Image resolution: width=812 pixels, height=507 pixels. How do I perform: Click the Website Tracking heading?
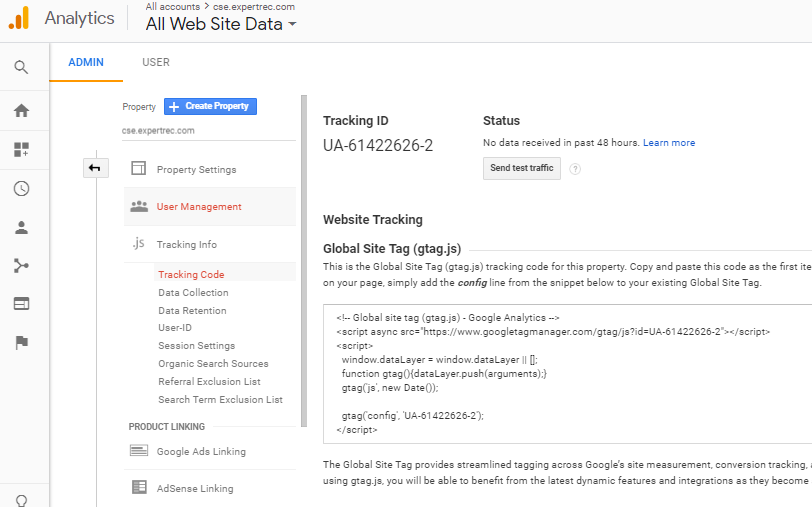pyautogui.click(x=373, y=220)
